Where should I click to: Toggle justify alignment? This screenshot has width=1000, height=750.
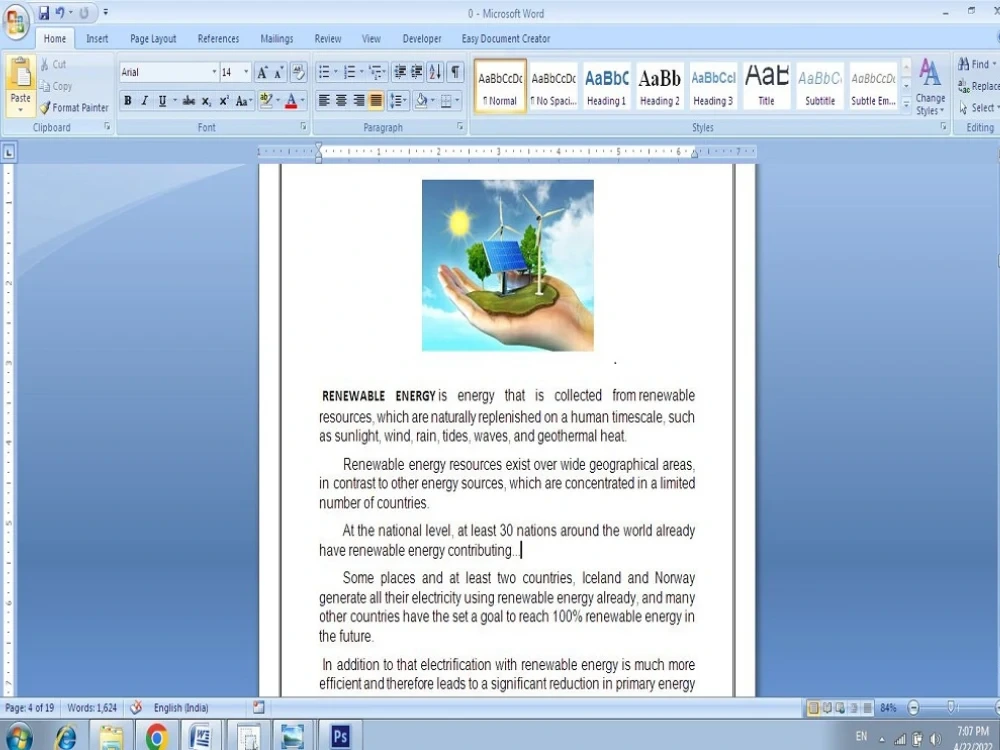[x=376, y=101]
